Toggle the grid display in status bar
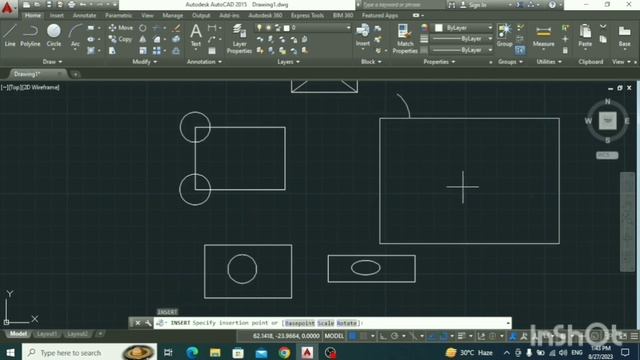The height and width of the screenshot is (360, 640). point(353,336)
